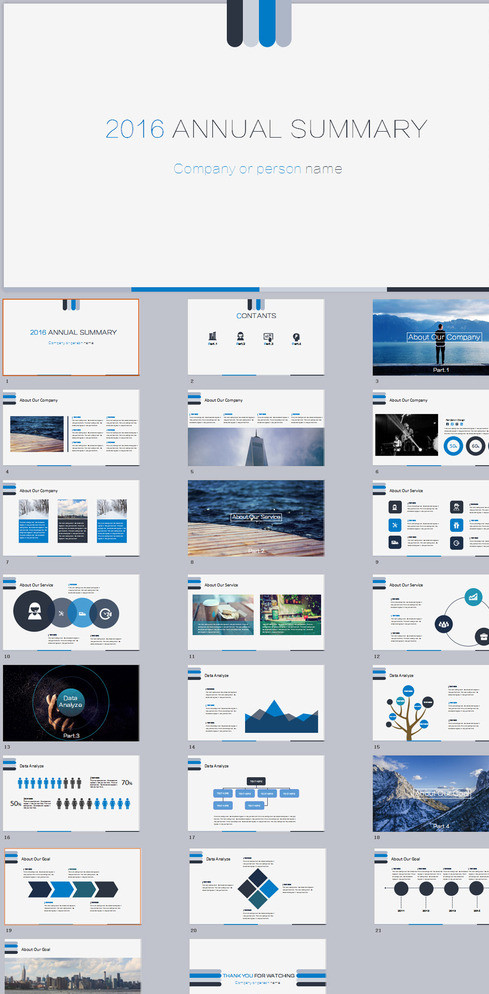
Task: Click the blue tools icon on slide 9
Action: (x=395, y=526)
